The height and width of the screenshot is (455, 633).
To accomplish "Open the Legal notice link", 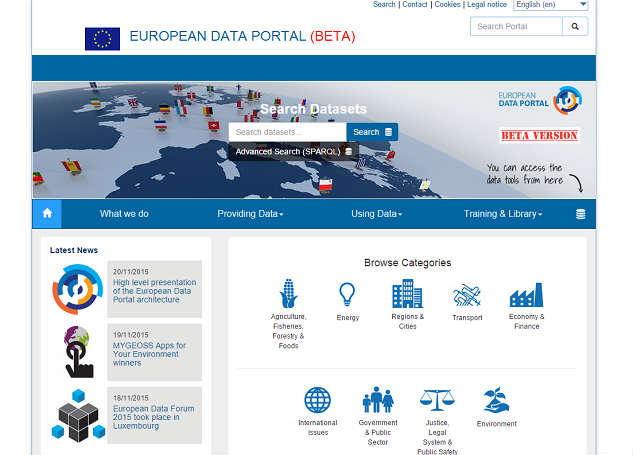I will (487, 4).
